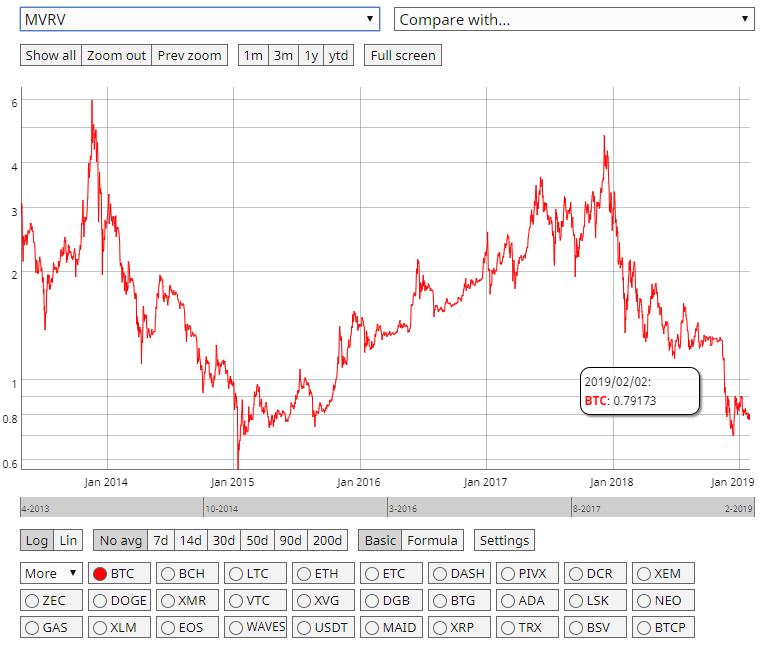Open the MVRV metric dropdown

(x=199, y=19)
